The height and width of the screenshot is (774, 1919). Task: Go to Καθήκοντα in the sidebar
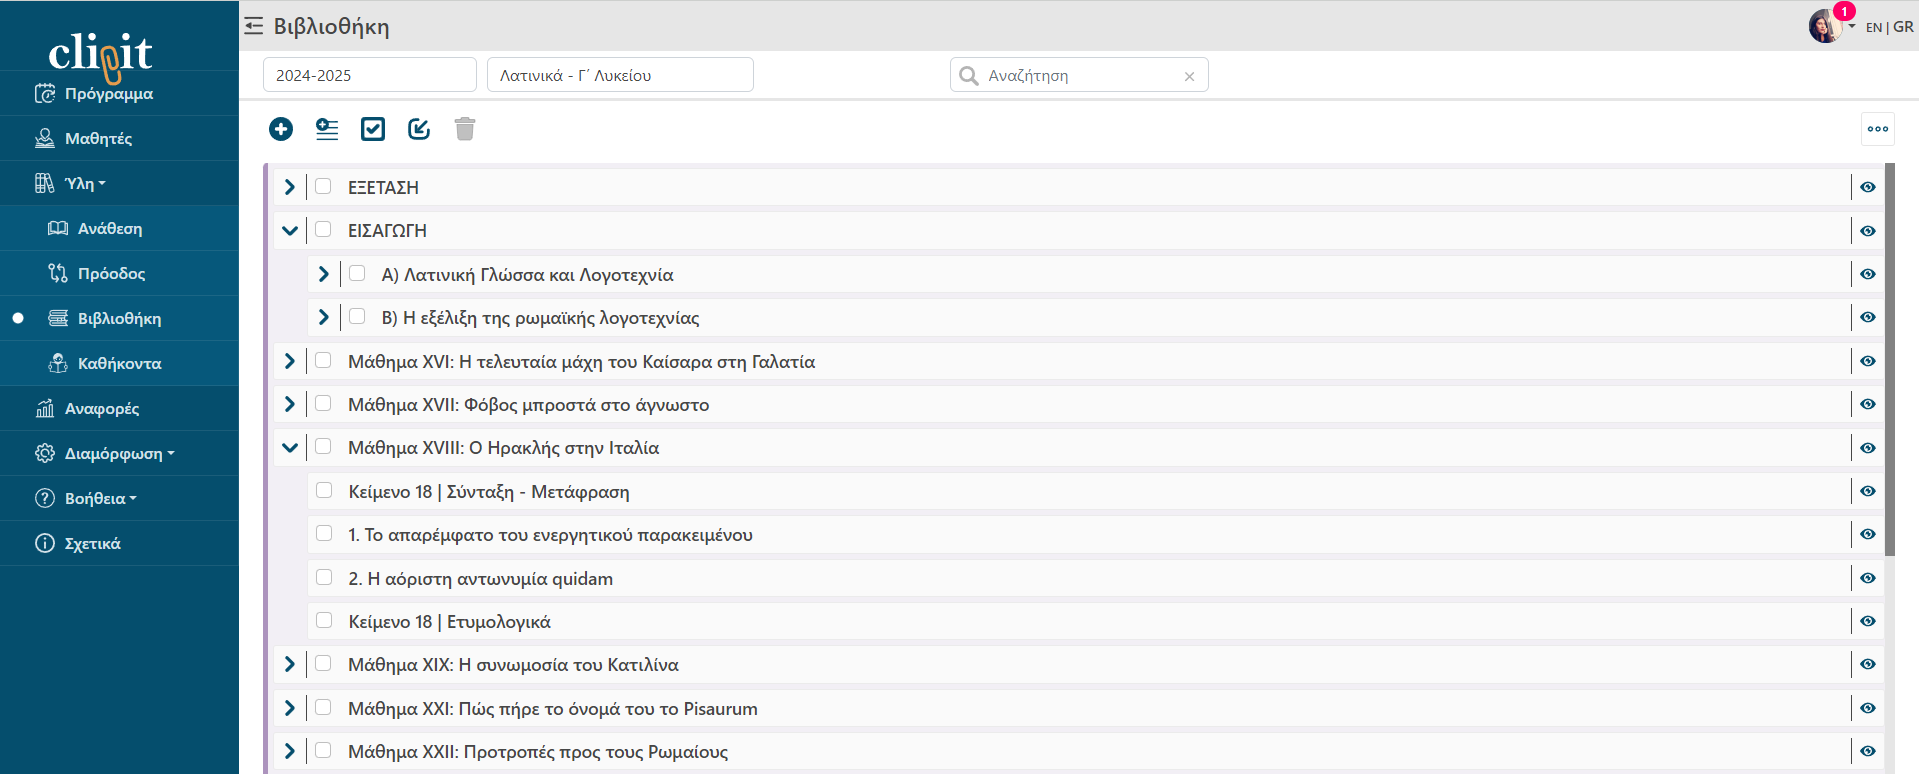(119, 363)
